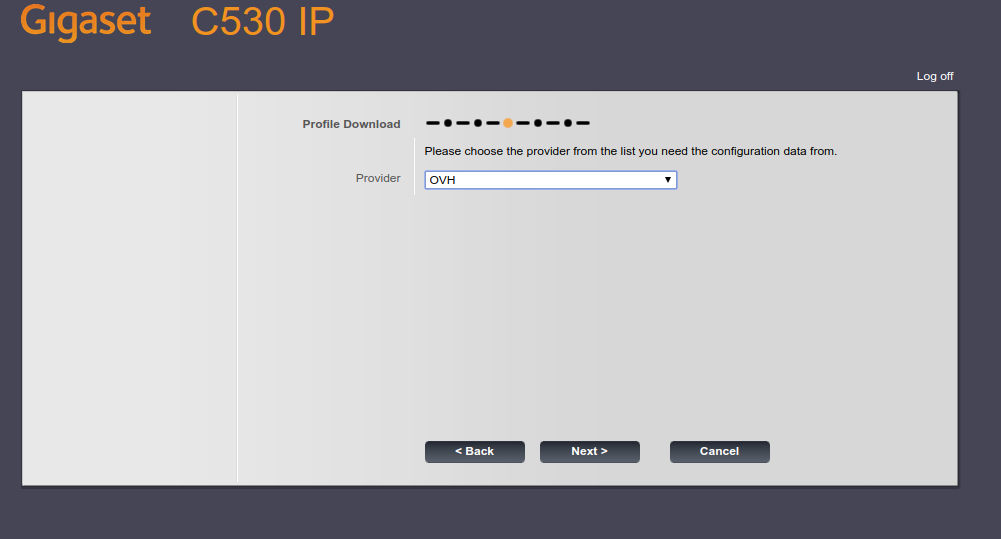Screen dimensions: 1001x539
Task: Click the empty left sidebar panel
Action: (130, 290)
